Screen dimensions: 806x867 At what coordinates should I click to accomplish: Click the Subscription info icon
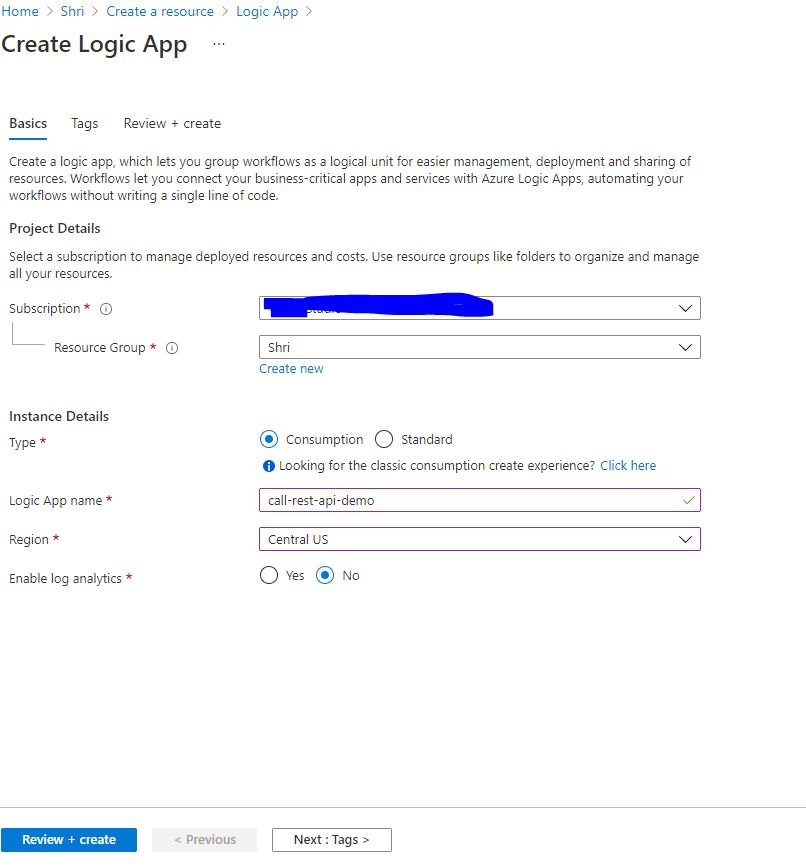point(105,309)
